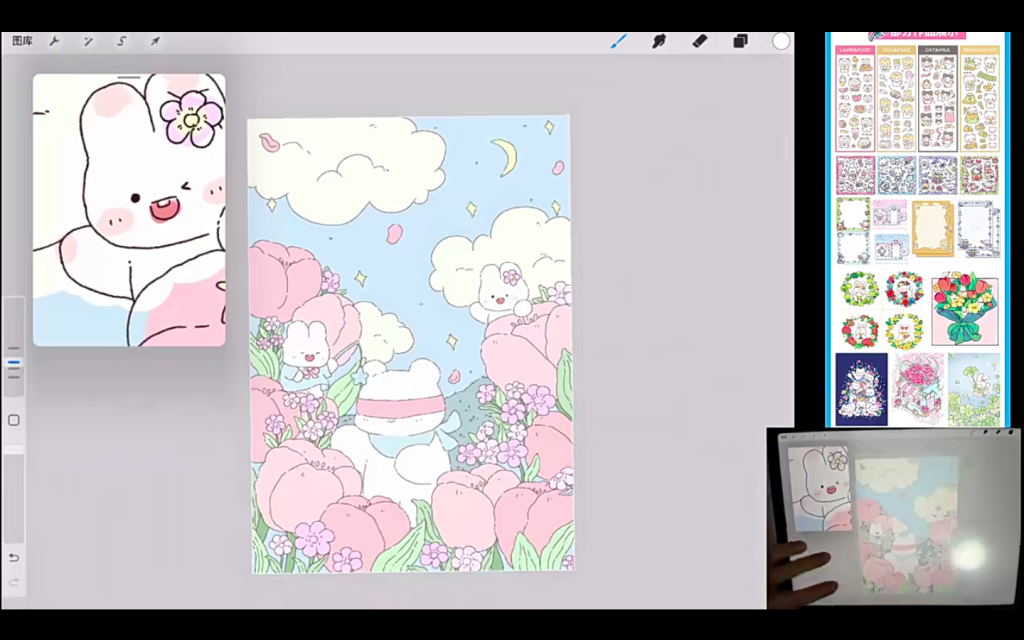Open the Adjustments magic wand menu
The height and width of the screenshot is (640, 1024).
pyautogui.click(x=88, y=41)
